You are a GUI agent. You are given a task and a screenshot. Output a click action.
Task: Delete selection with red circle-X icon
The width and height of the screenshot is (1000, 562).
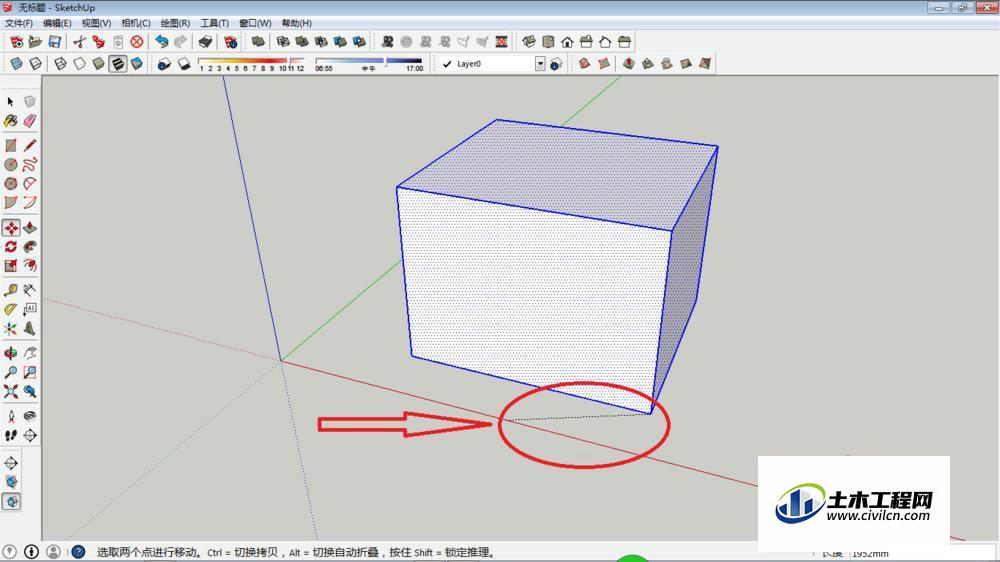[136, 42]
